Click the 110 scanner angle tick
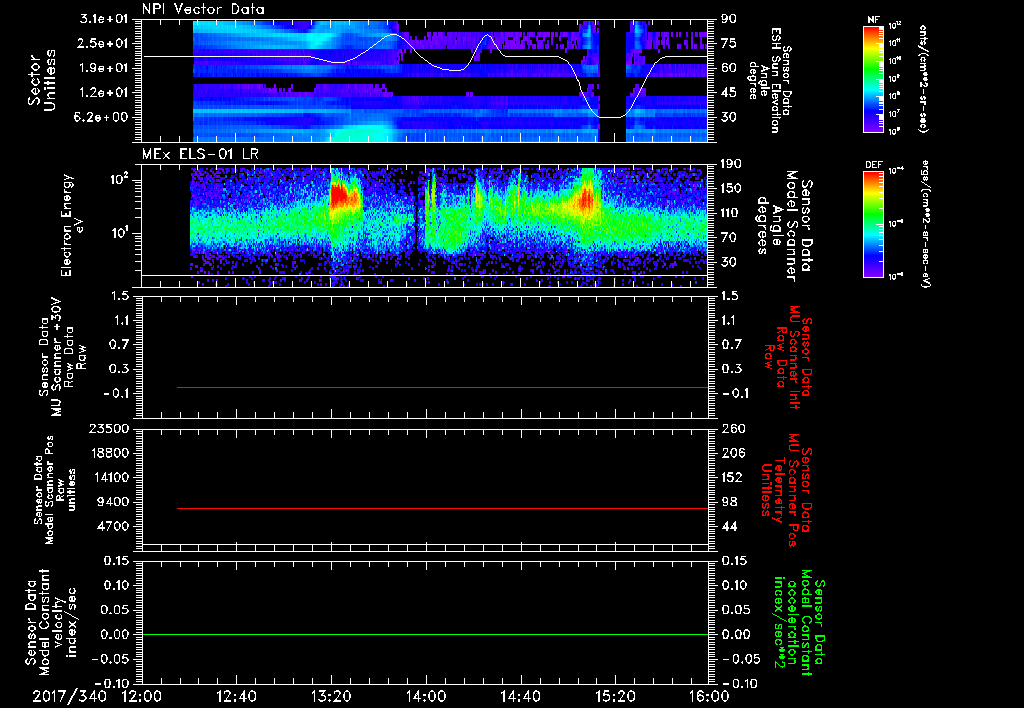The width and height of the screenshot is (1024, 708). [731, 213]
